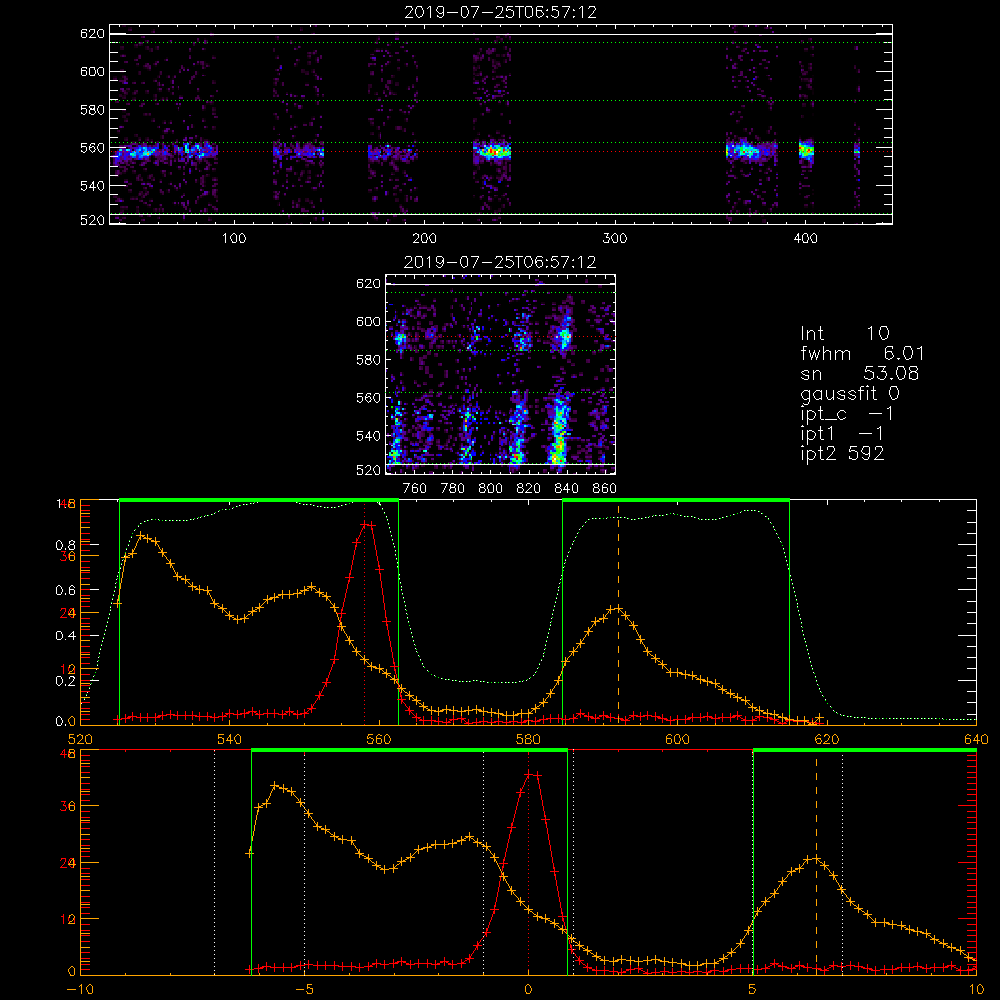Click x-axis label -5 of bottom plot

click(305, 990)
